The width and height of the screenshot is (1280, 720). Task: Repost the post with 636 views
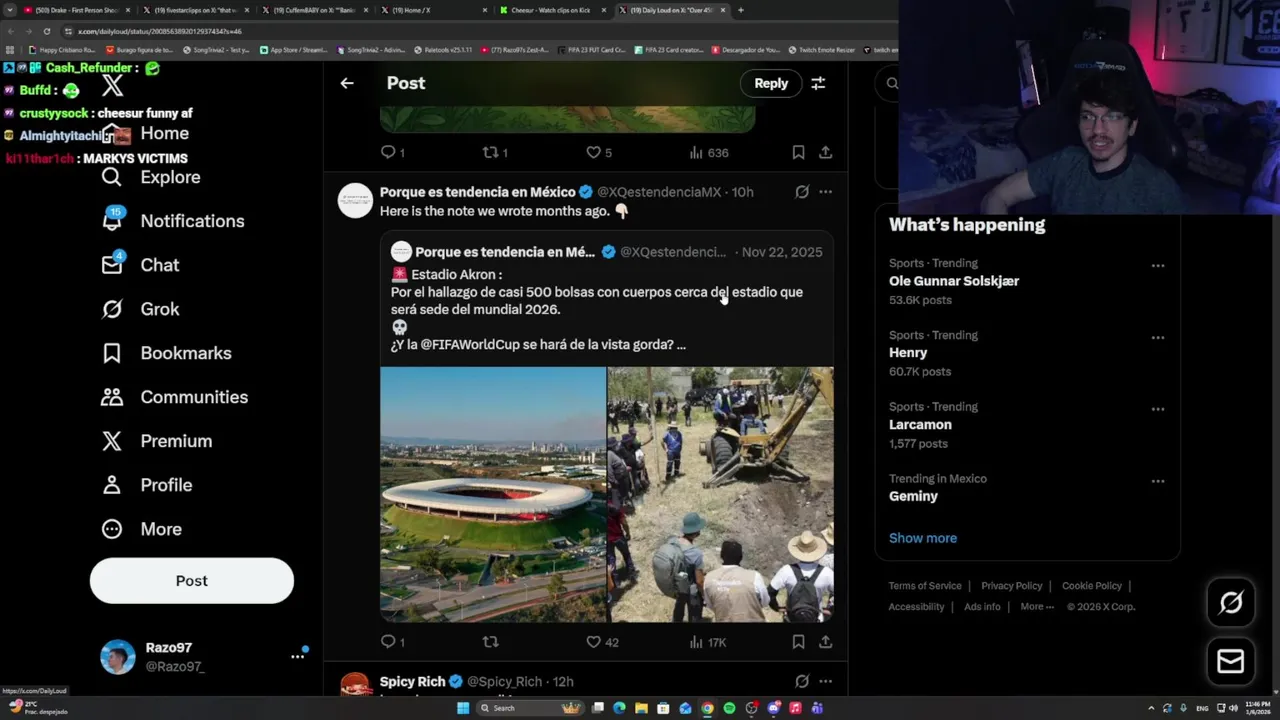pos(490,152)
